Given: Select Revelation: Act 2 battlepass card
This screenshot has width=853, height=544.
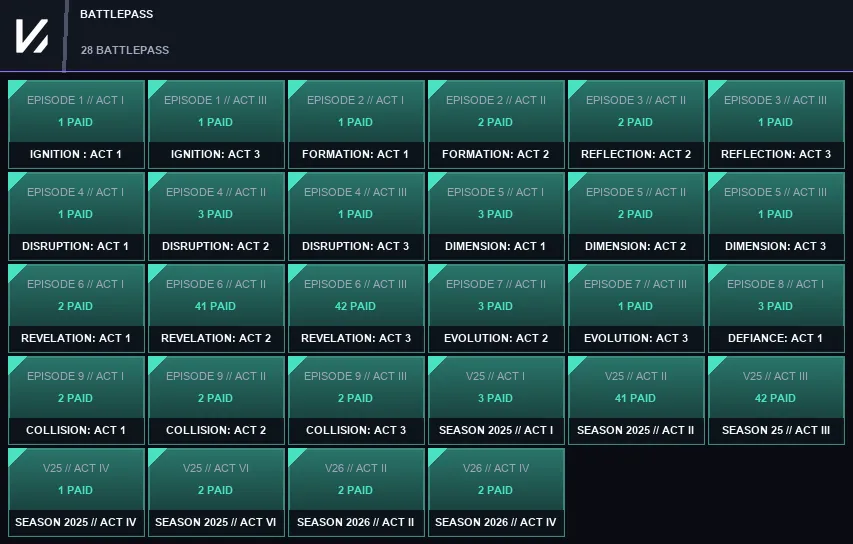Looking at the screenshot, I should 216,308.
